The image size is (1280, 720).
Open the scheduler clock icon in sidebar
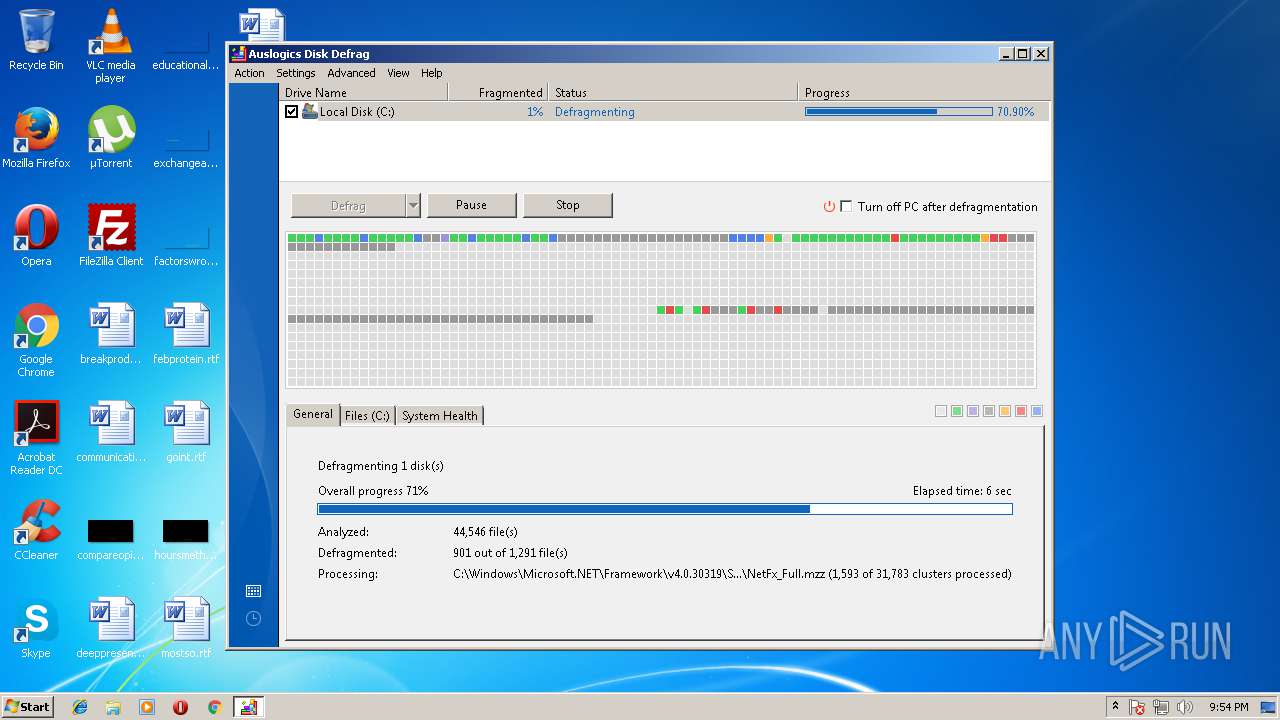coord(253,618)
